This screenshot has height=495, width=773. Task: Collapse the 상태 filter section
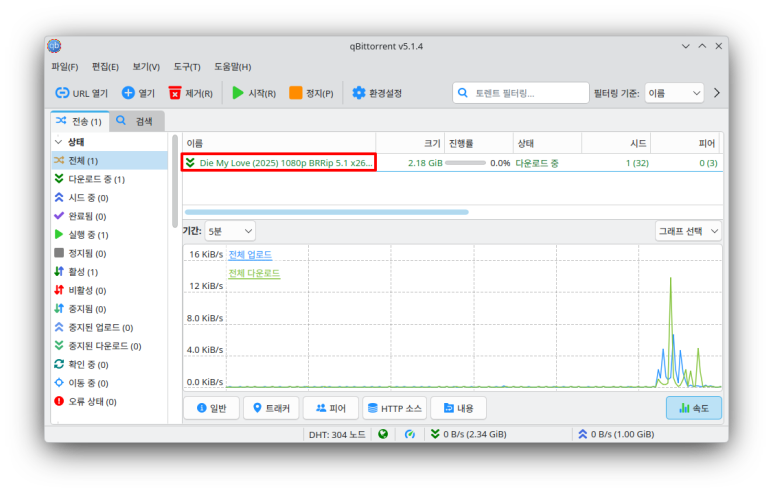click(59, 142)
